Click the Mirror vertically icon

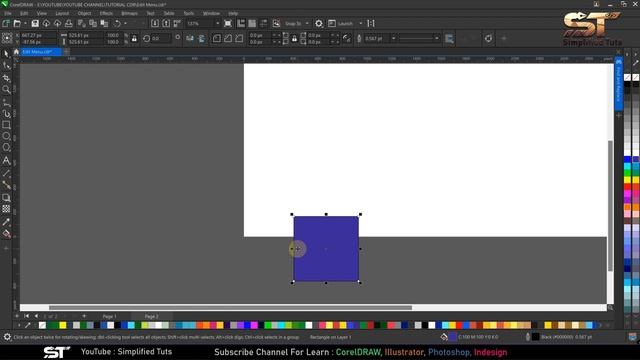pyautogui.click(x=202, y=38)
